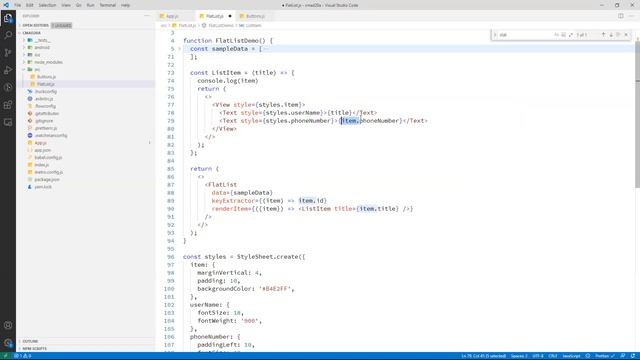Click the UTF-8 encoding status item
The width and height of the screenshot is (640, 360).
point(538,356)
